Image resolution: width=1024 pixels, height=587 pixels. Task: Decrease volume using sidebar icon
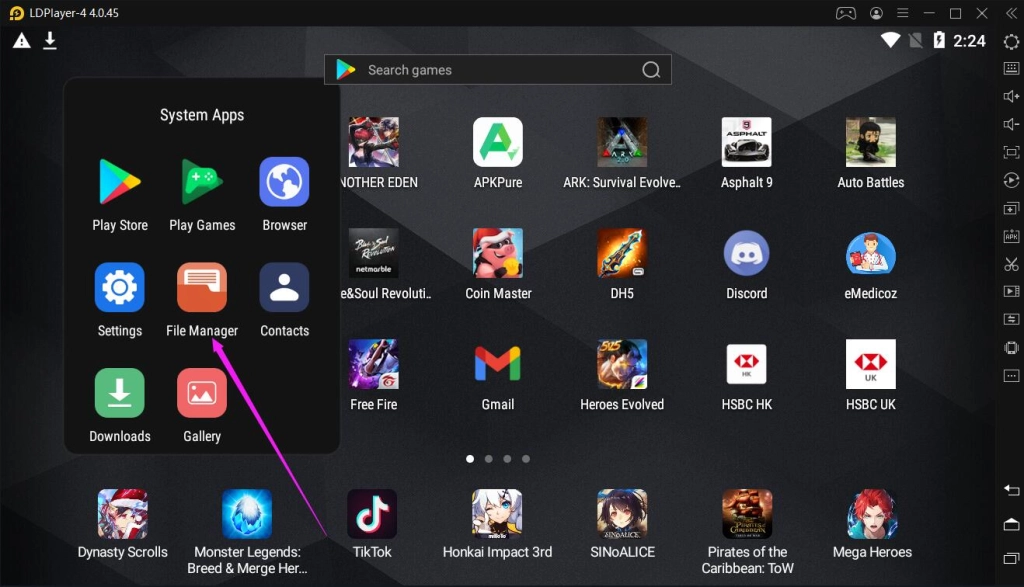[x=1011, y=125]
